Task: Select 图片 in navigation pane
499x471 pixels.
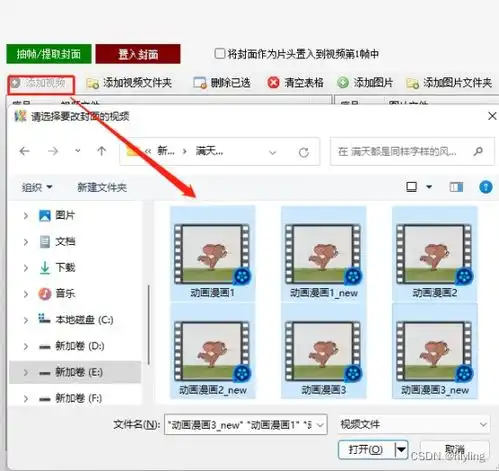Action: [x=65, y=215]
